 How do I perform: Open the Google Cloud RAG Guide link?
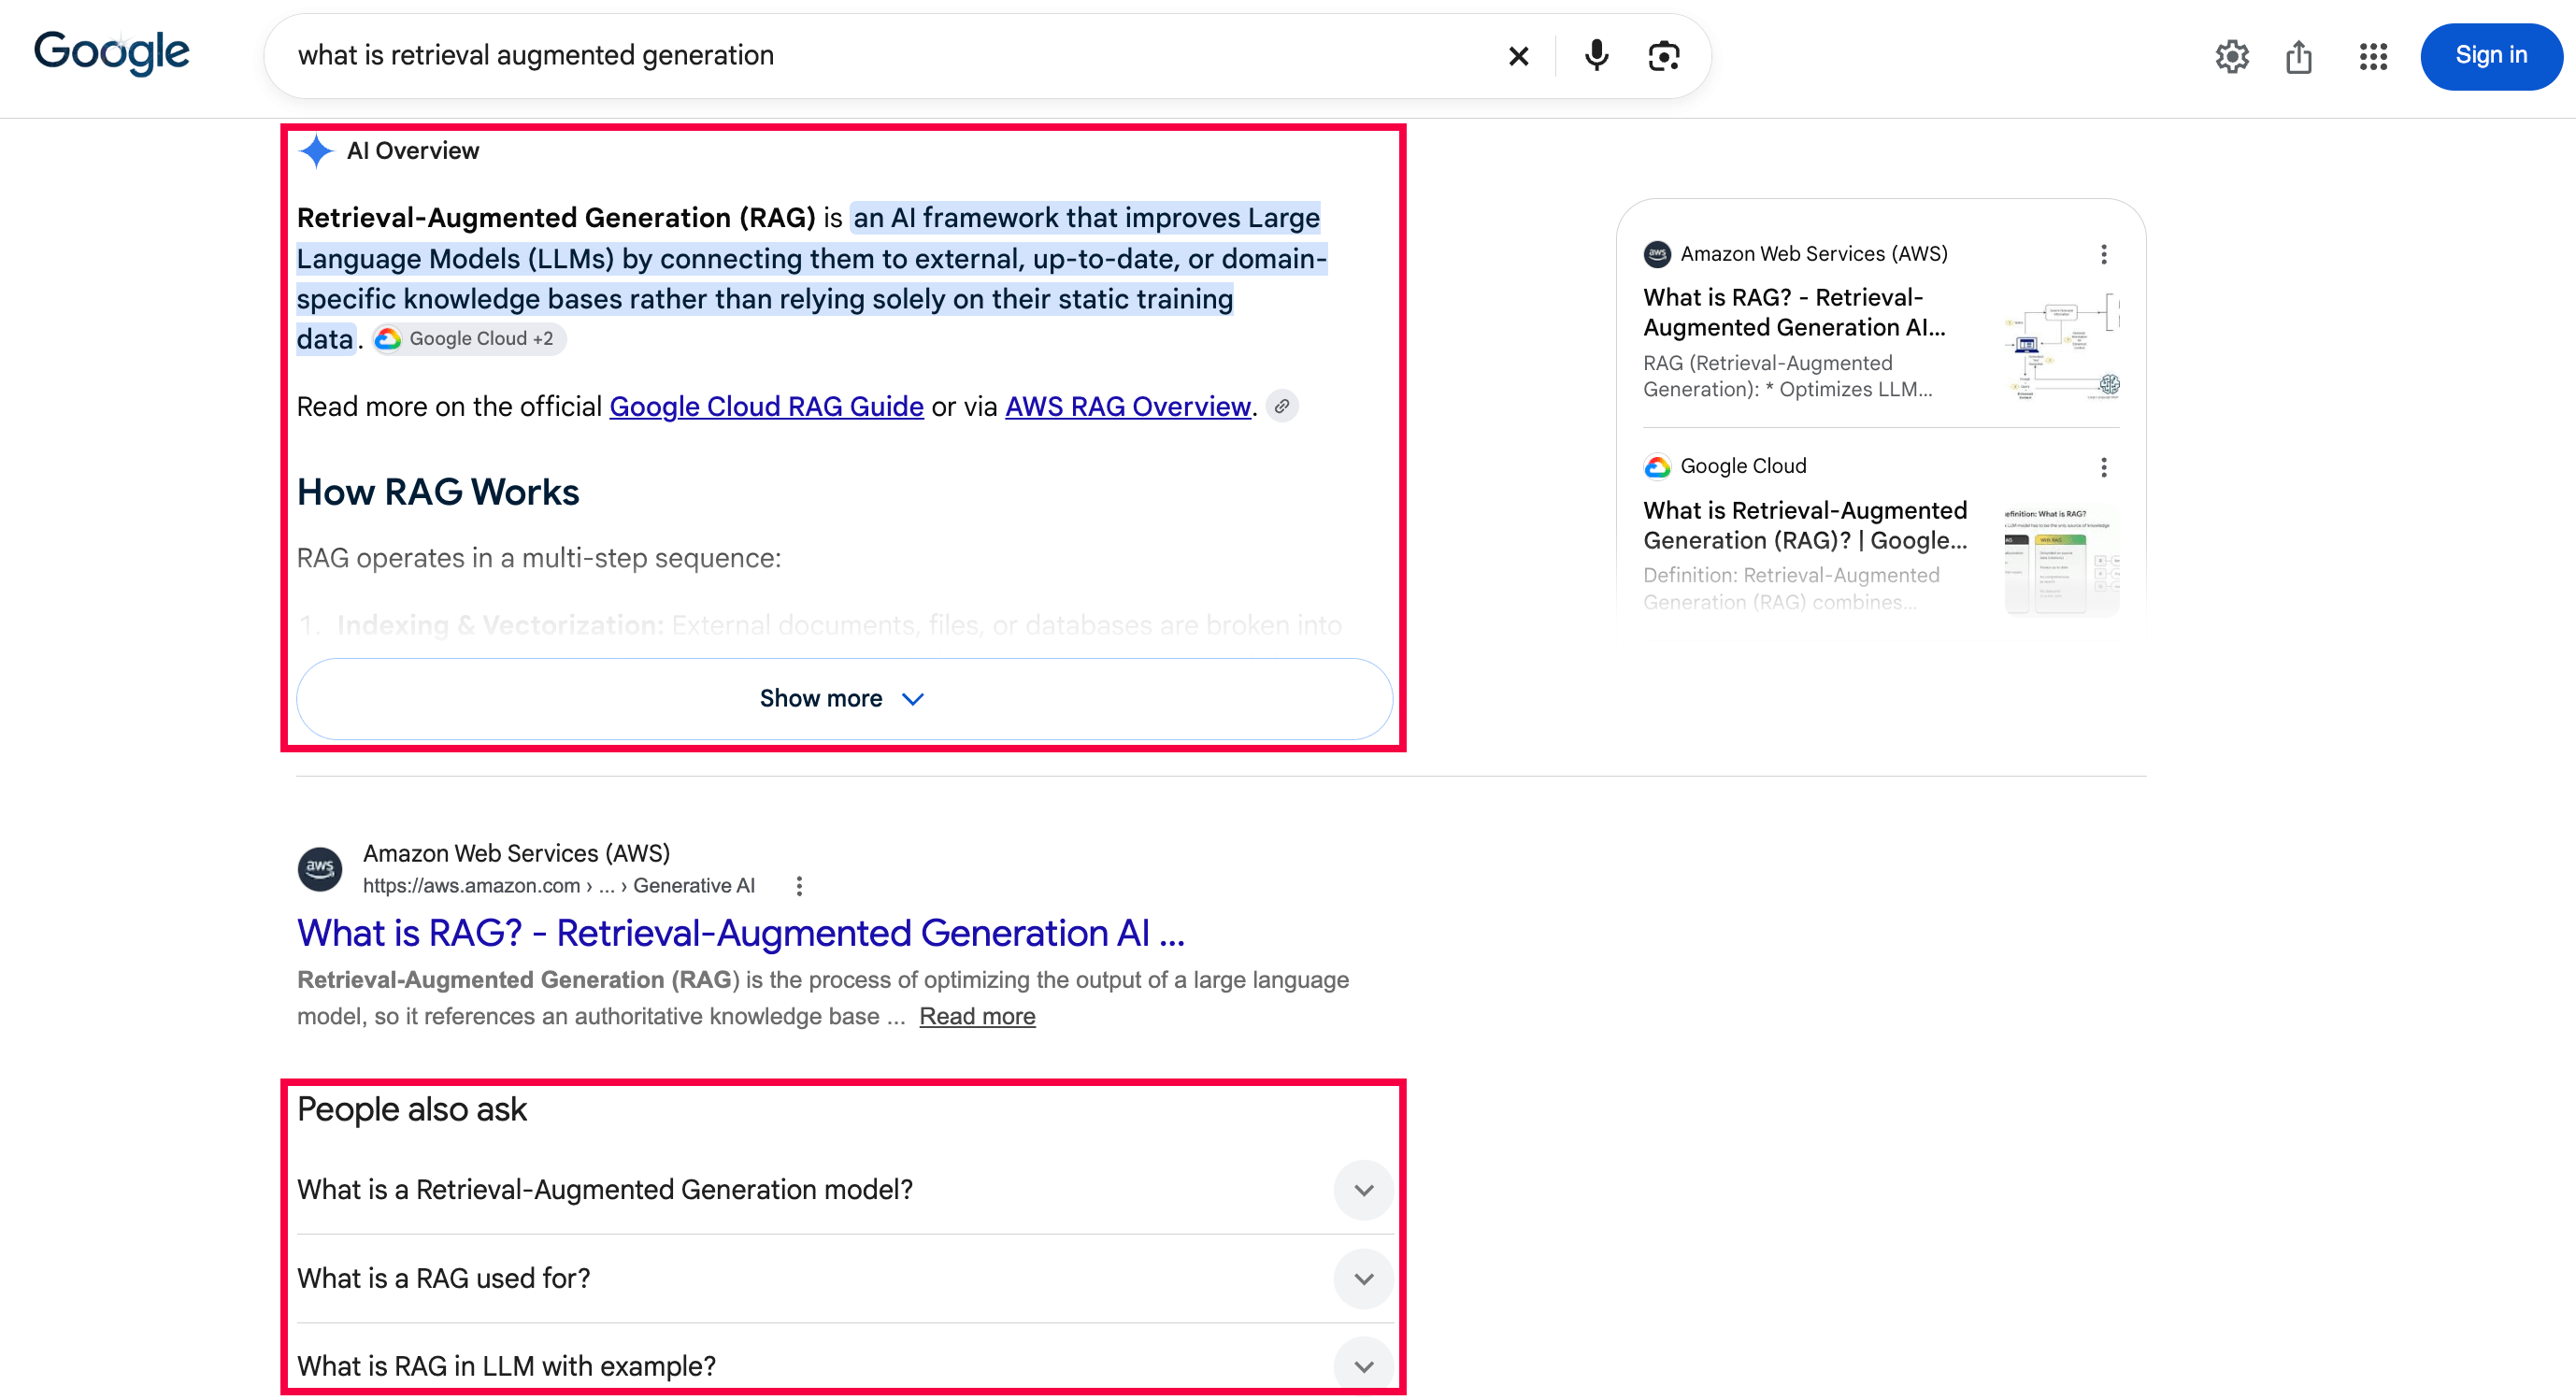coord(766,407)
